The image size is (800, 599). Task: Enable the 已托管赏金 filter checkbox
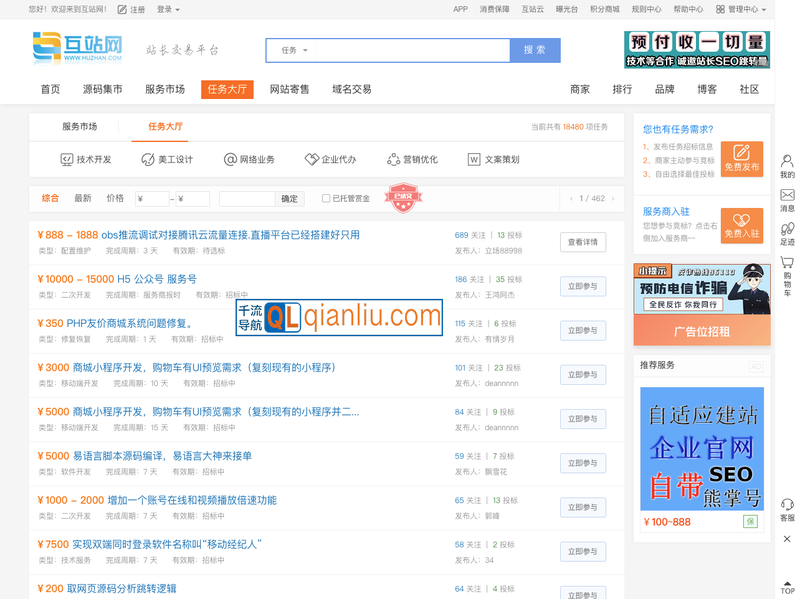[327, 197]
